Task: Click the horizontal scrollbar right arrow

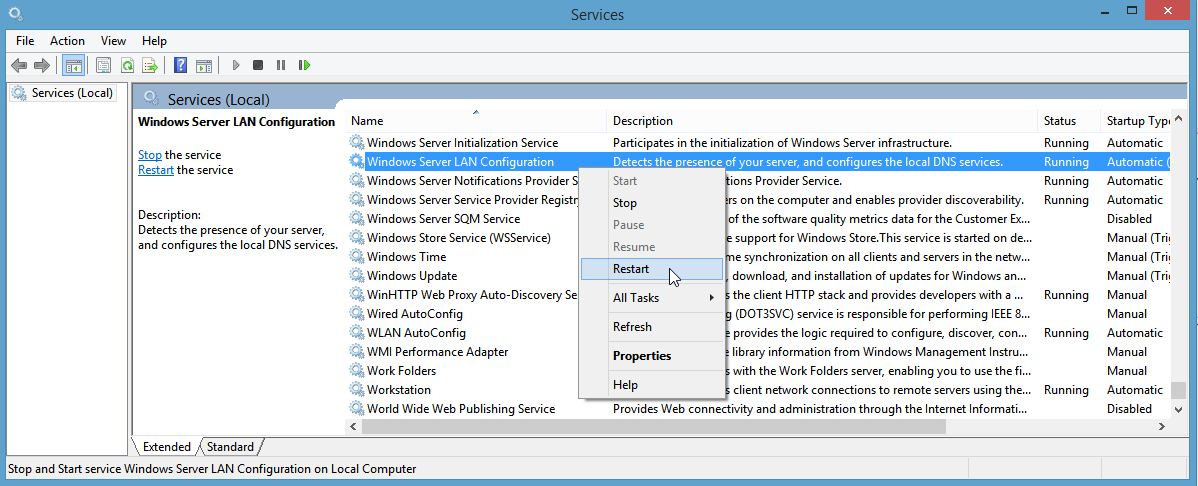Action: [x=1164, y=426]
